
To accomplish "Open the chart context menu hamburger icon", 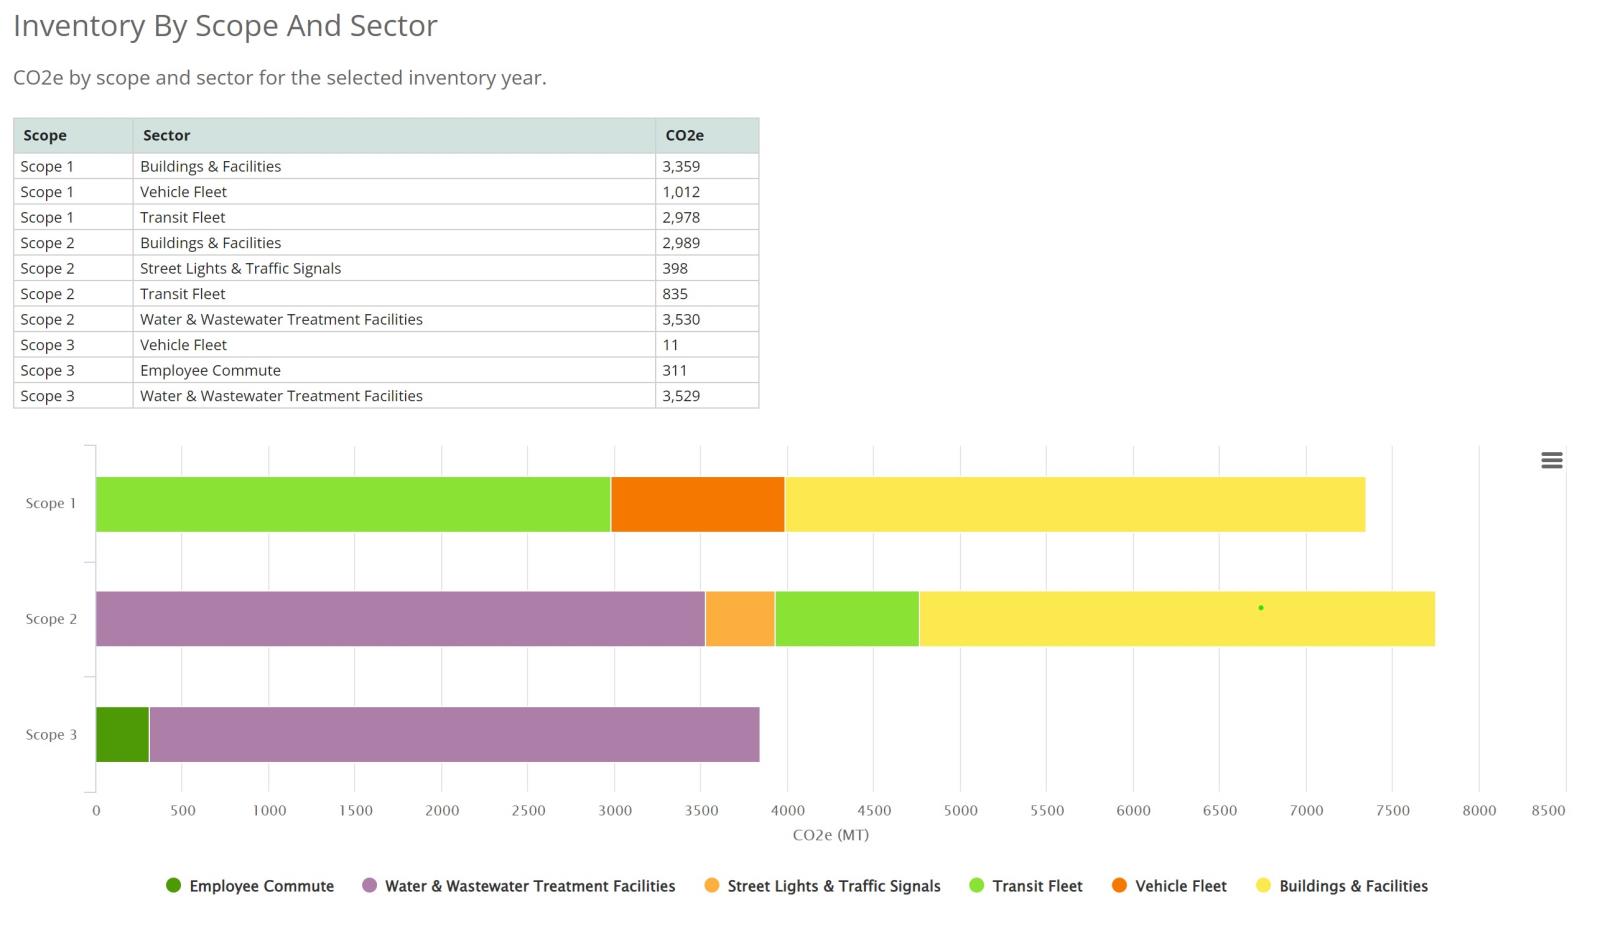I will (1551, 460).
